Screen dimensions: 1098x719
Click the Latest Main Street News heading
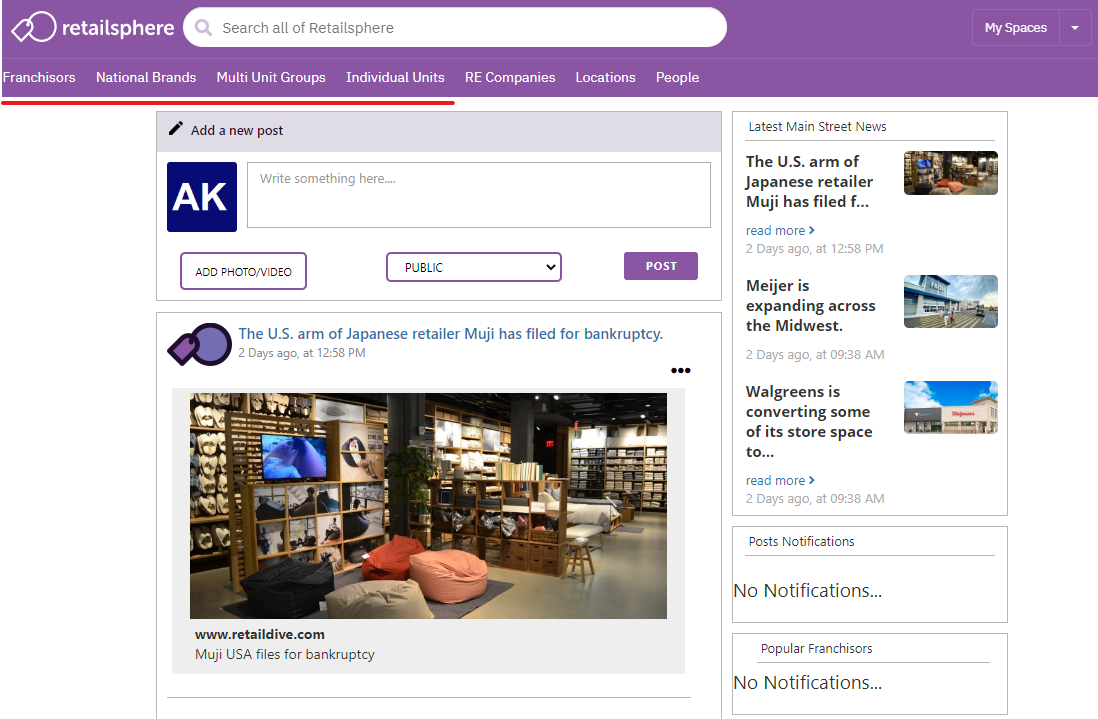817,127
